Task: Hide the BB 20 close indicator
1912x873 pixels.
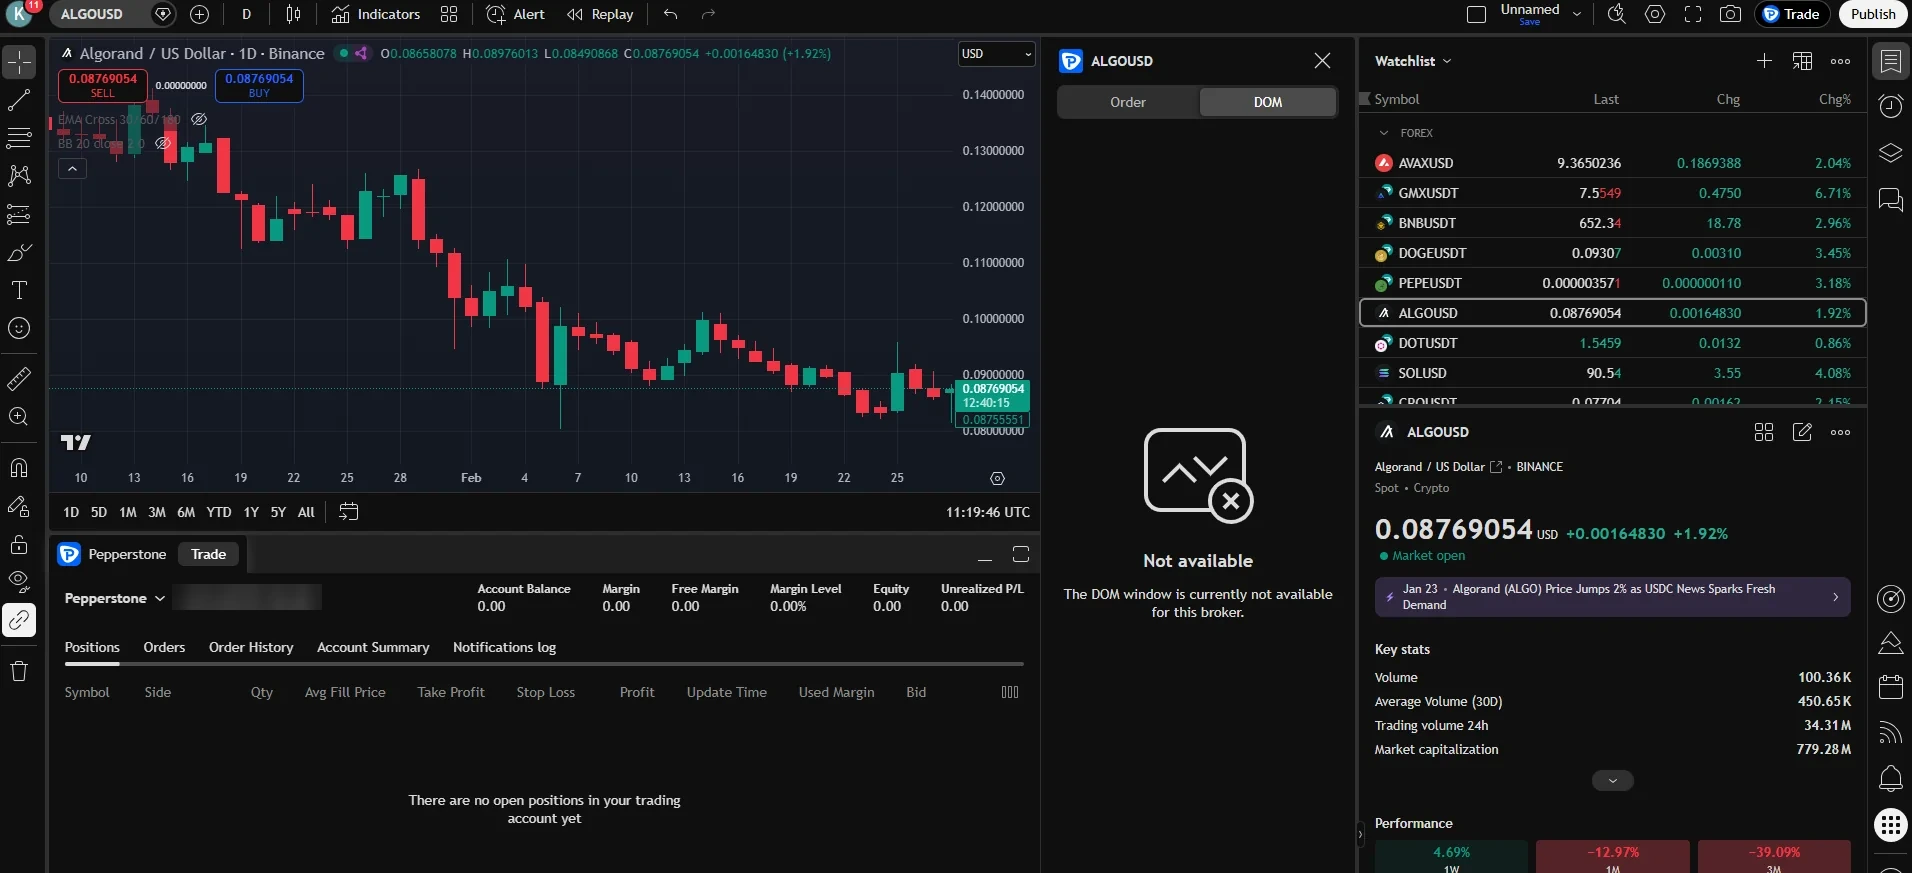Action: click(x=163, y=143)
